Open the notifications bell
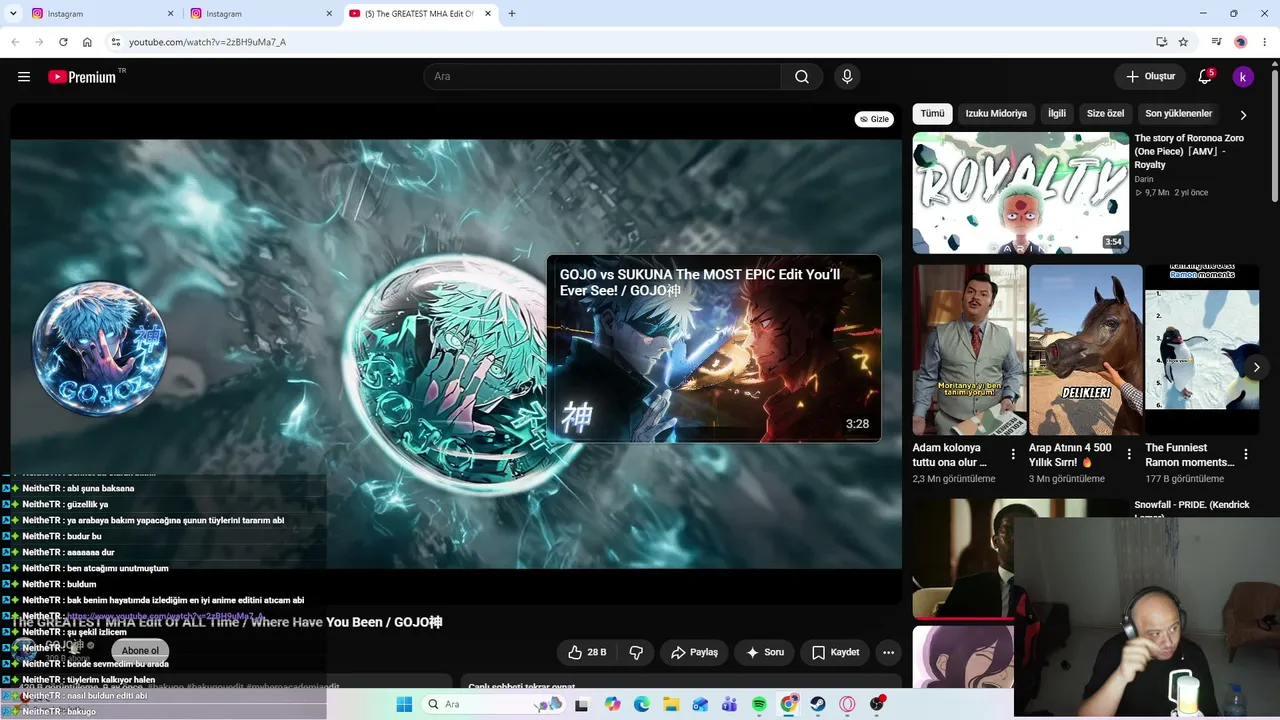1280x720 pixels. 1205,77
